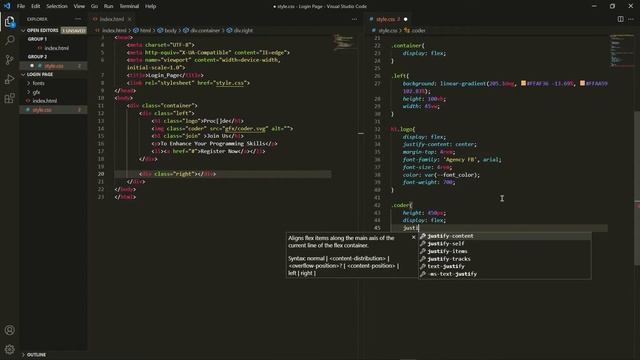Screen dimensions: 640x360
Task: Click the html breadcrumb in left editor
Action: [x=142, y=30]
